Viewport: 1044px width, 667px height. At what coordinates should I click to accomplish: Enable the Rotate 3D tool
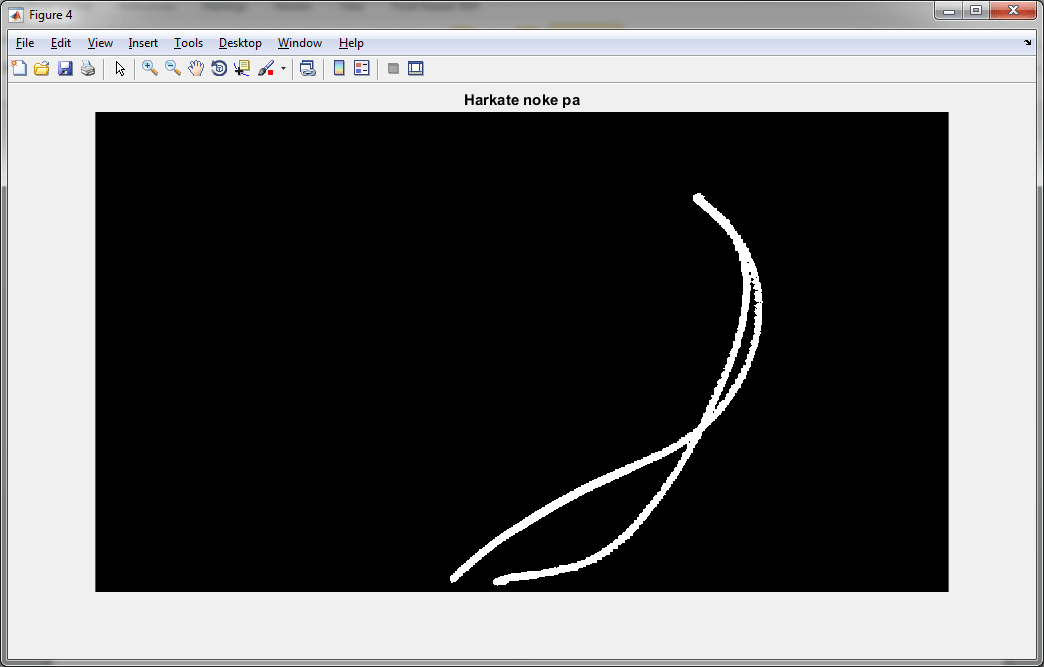click(x=218, y=68)
